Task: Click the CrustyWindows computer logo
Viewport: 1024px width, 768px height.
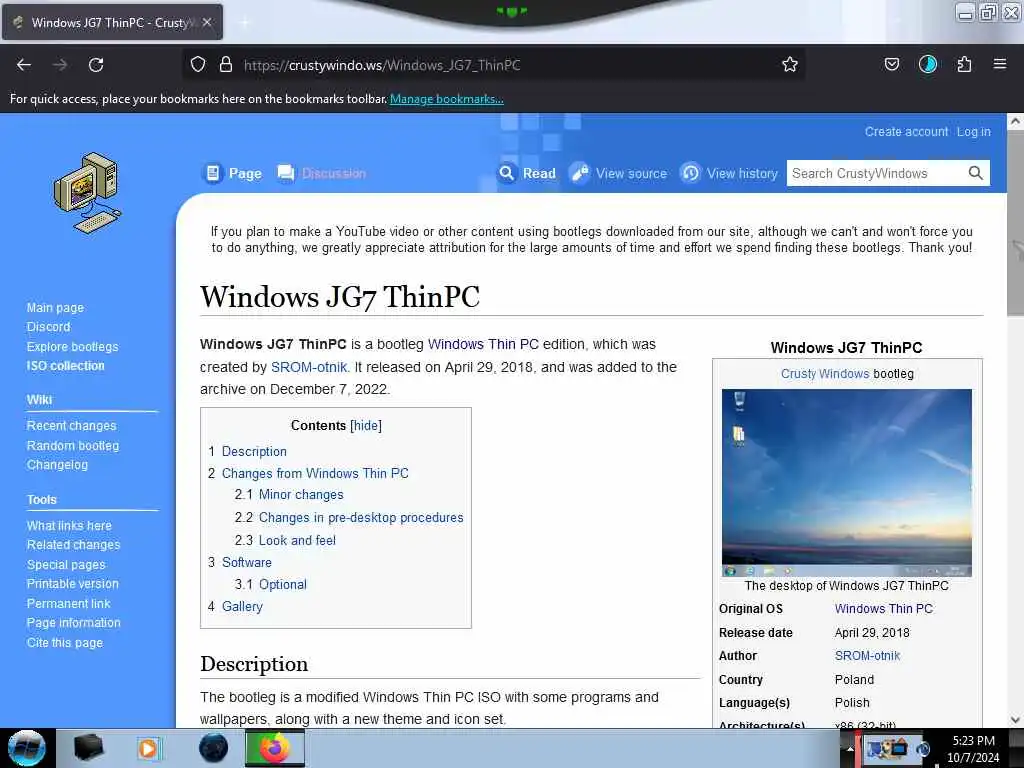Action: (x=88, y=193)
